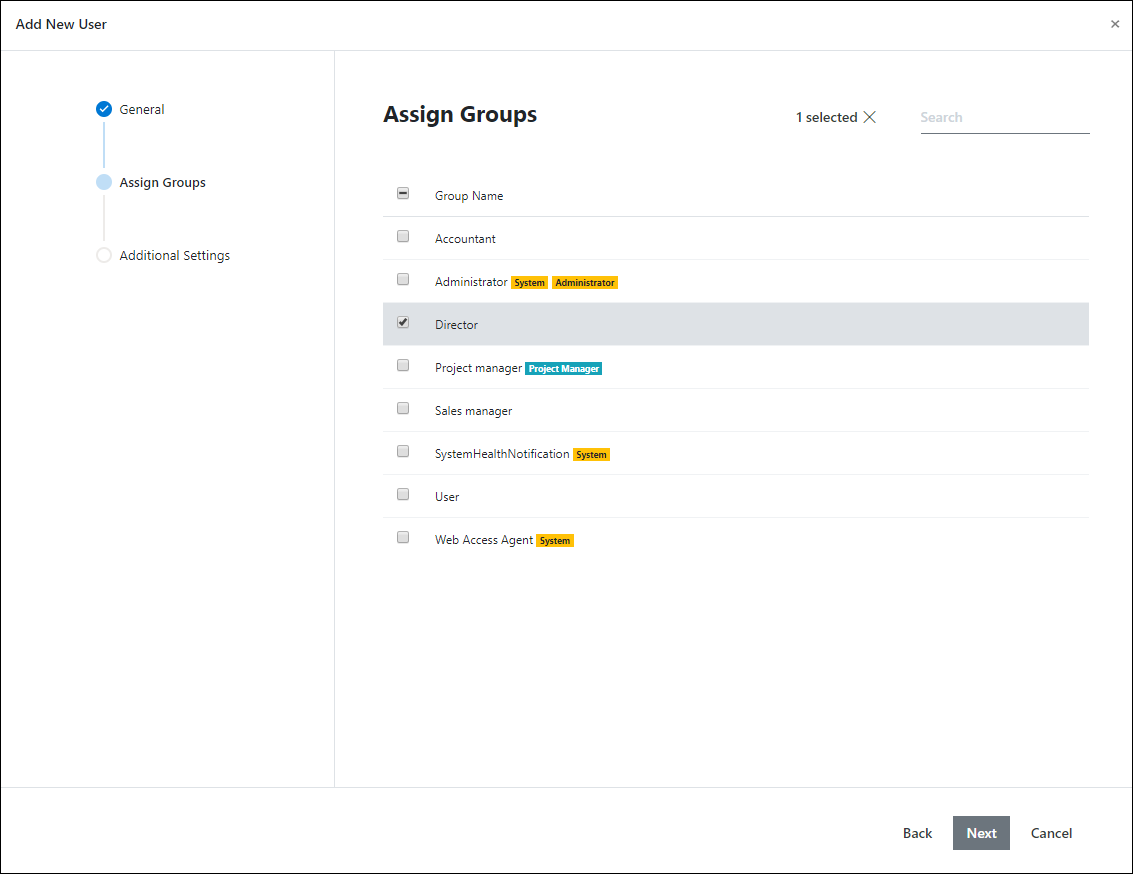Check the SystemHealthNotification group checkbox
The height and width of the screenshot is (874, 1133).
[403, 451]
